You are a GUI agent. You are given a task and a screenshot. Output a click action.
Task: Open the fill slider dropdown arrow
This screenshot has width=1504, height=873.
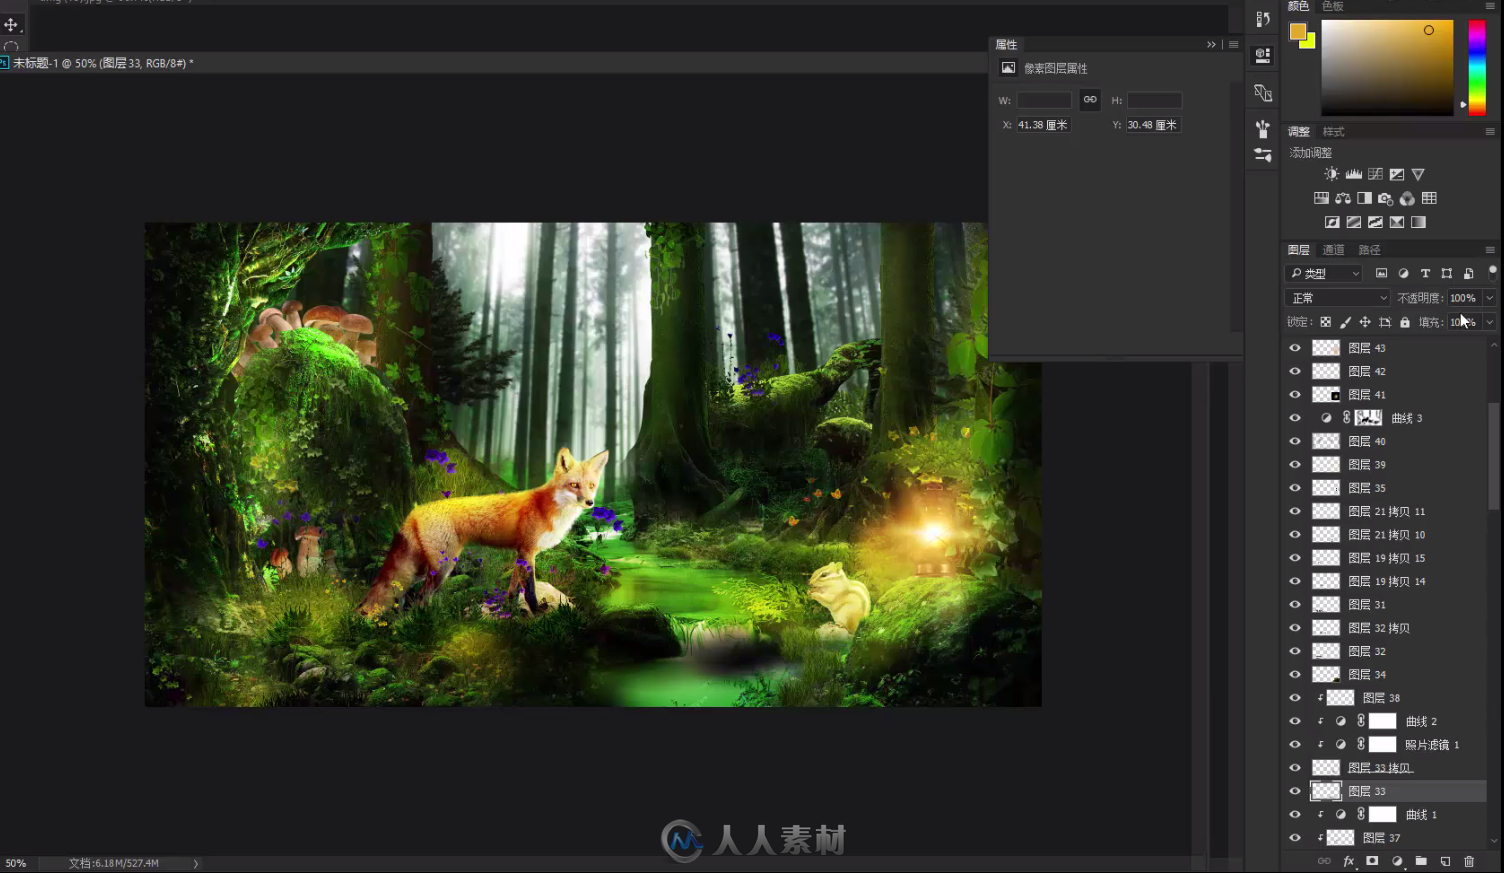pos(1490,322)
